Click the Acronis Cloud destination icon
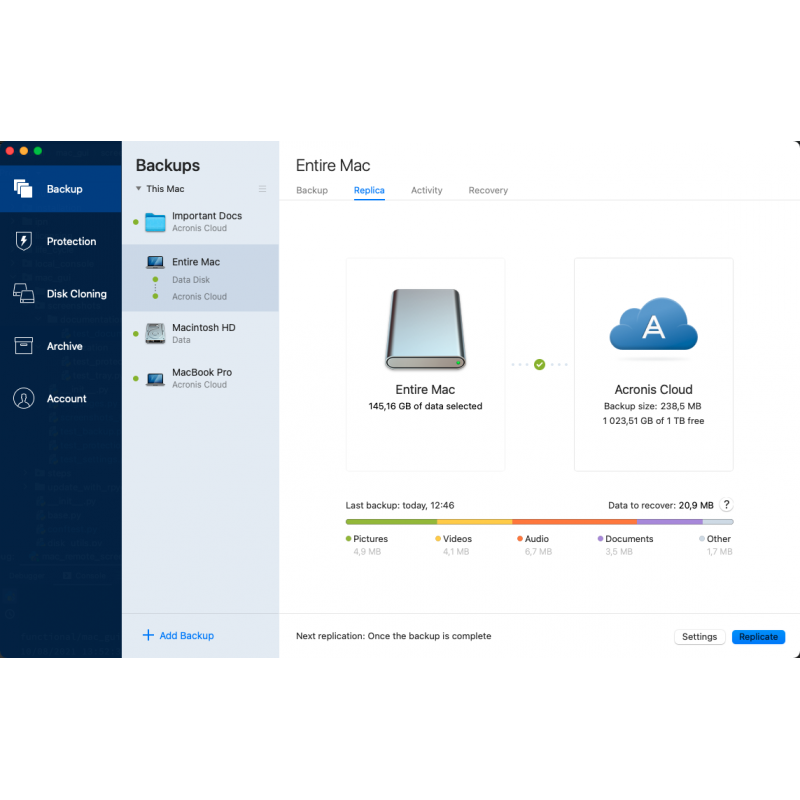Viewport: 800px width, 800px height. coord(653,328)
